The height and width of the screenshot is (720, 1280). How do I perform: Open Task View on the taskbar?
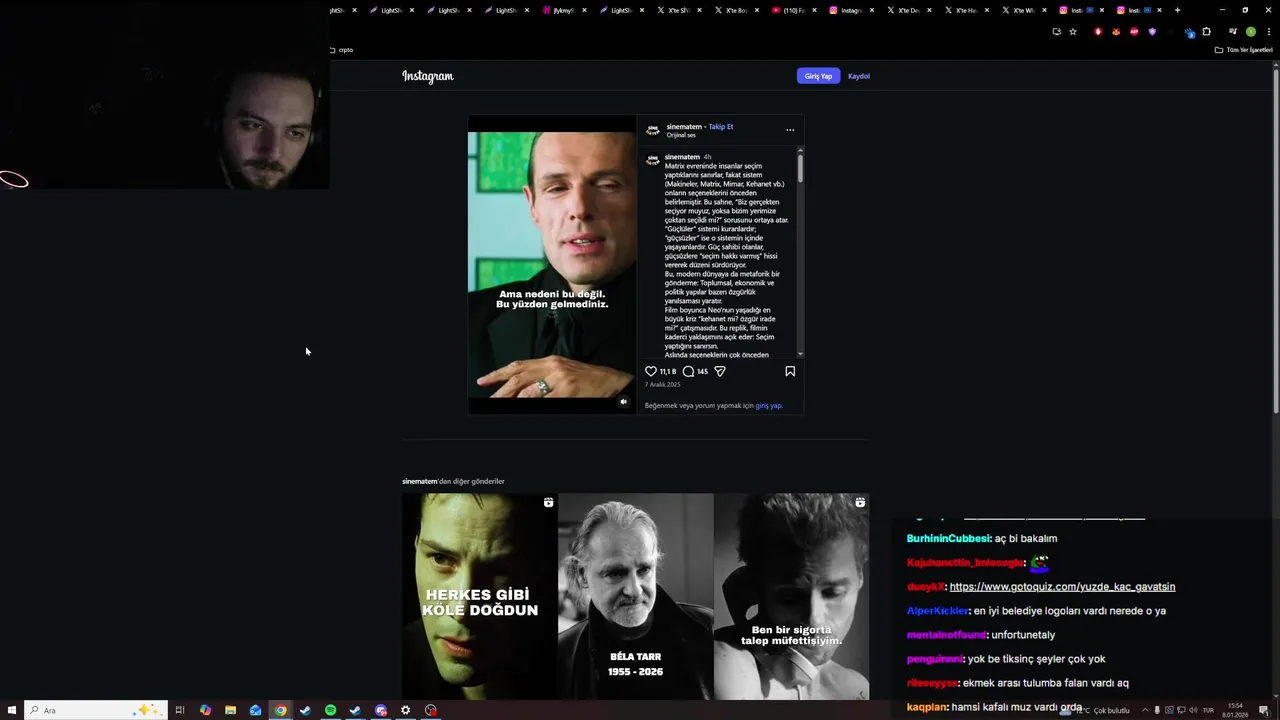[x=180, y=710]
